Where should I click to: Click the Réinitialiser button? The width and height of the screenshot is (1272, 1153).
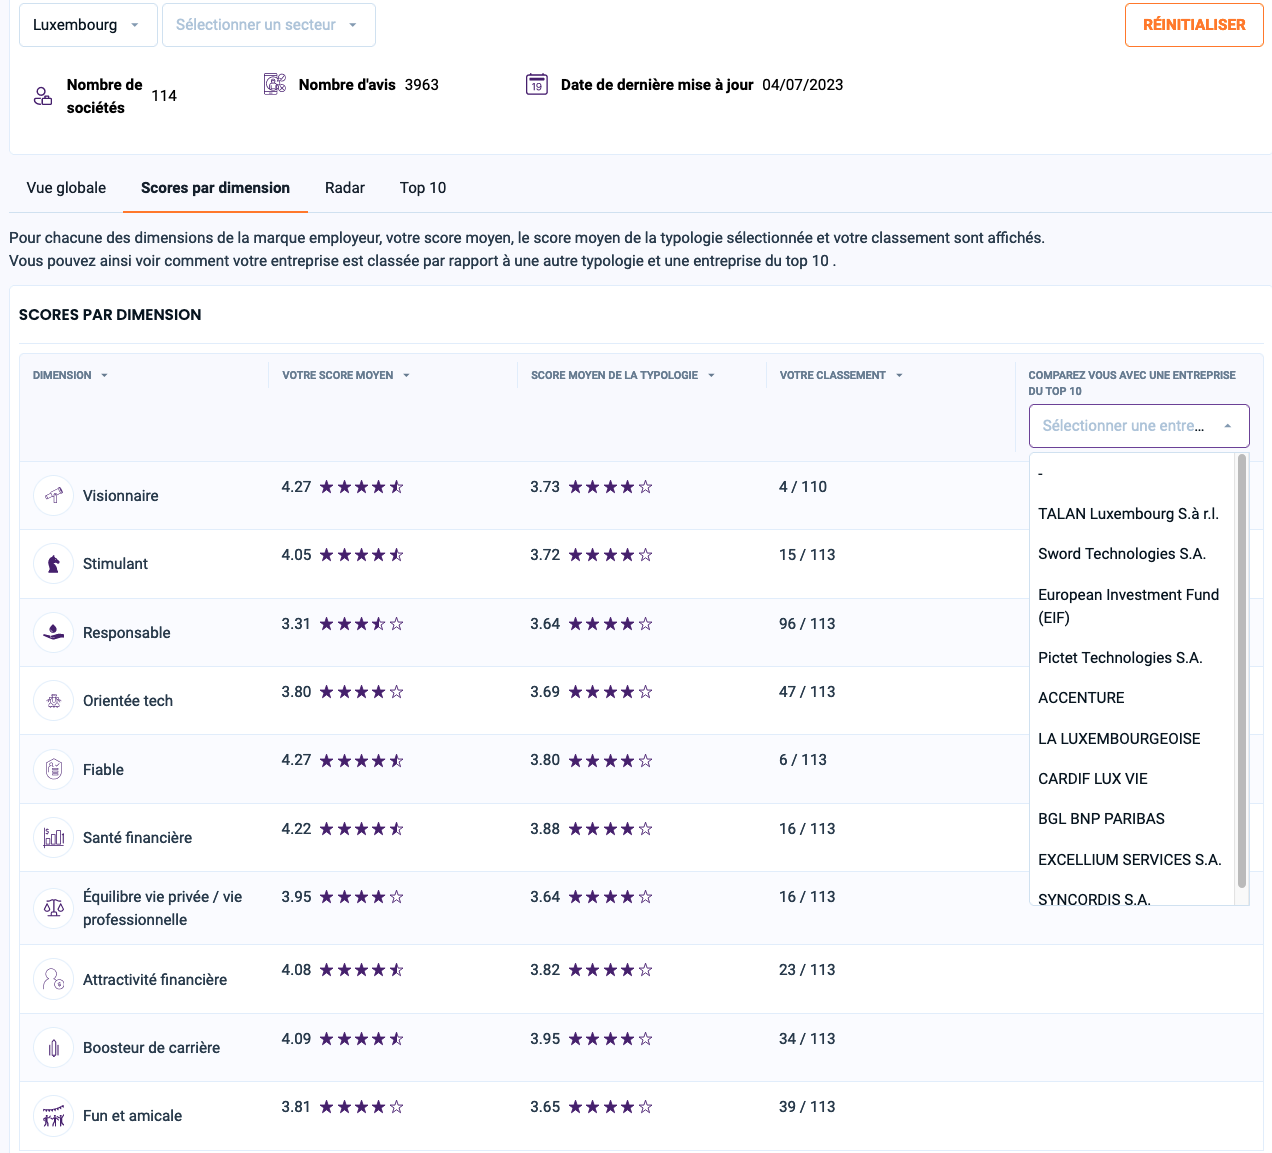1194,25
